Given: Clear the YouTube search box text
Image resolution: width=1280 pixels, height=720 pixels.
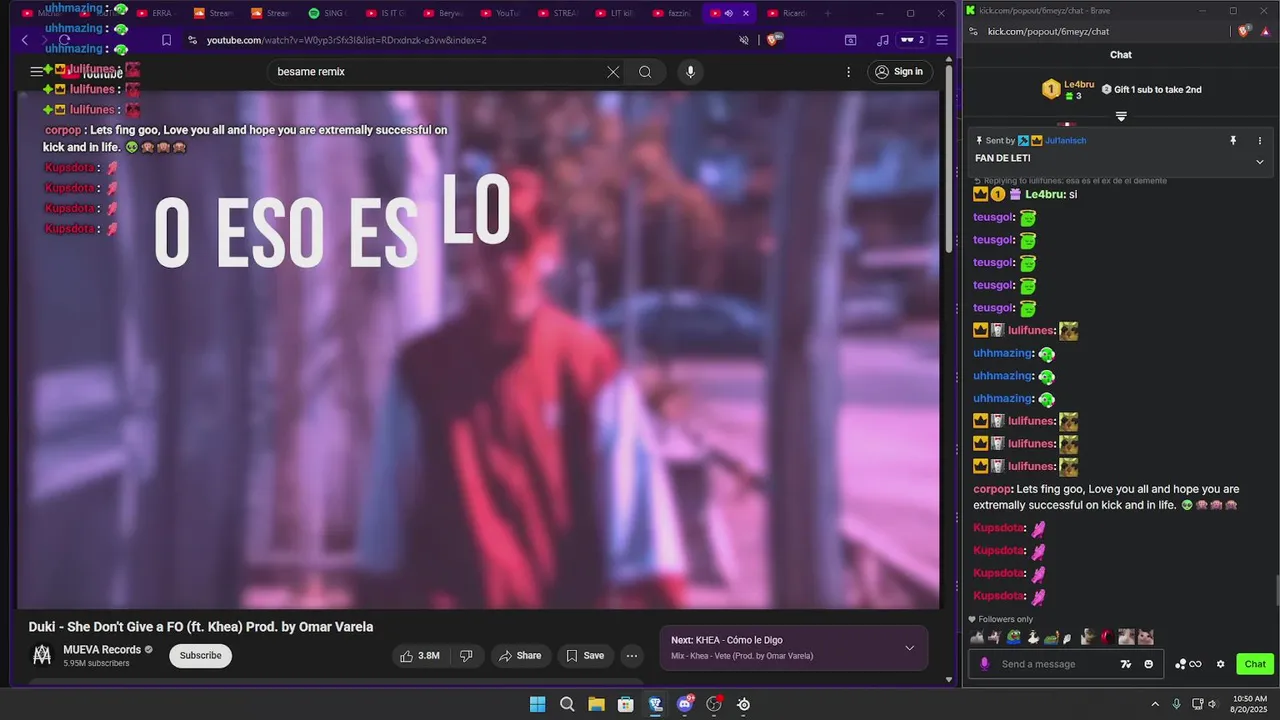Looking at the screenshot, I should (x=613, y=72).
